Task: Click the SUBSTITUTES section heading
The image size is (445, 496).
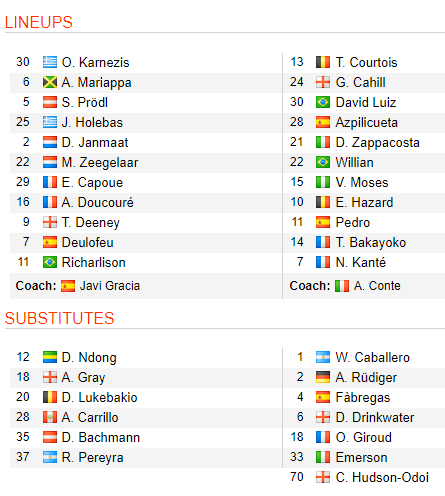Action: 59,318
